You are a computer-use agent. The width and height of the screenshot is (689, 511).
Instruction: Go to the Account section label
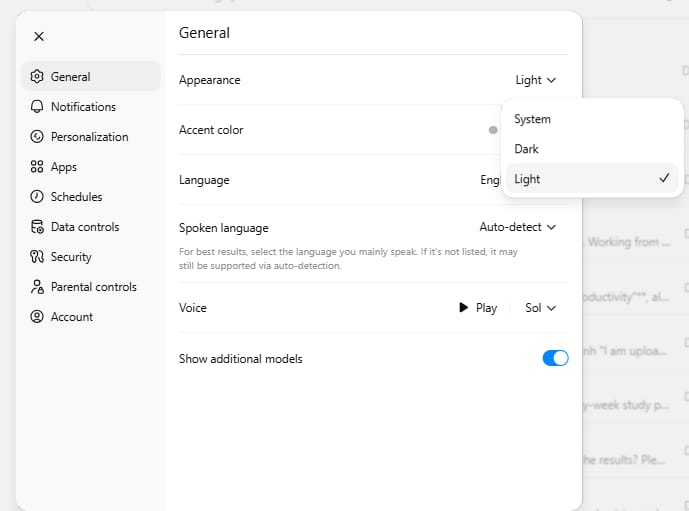(x=72, y=317)
